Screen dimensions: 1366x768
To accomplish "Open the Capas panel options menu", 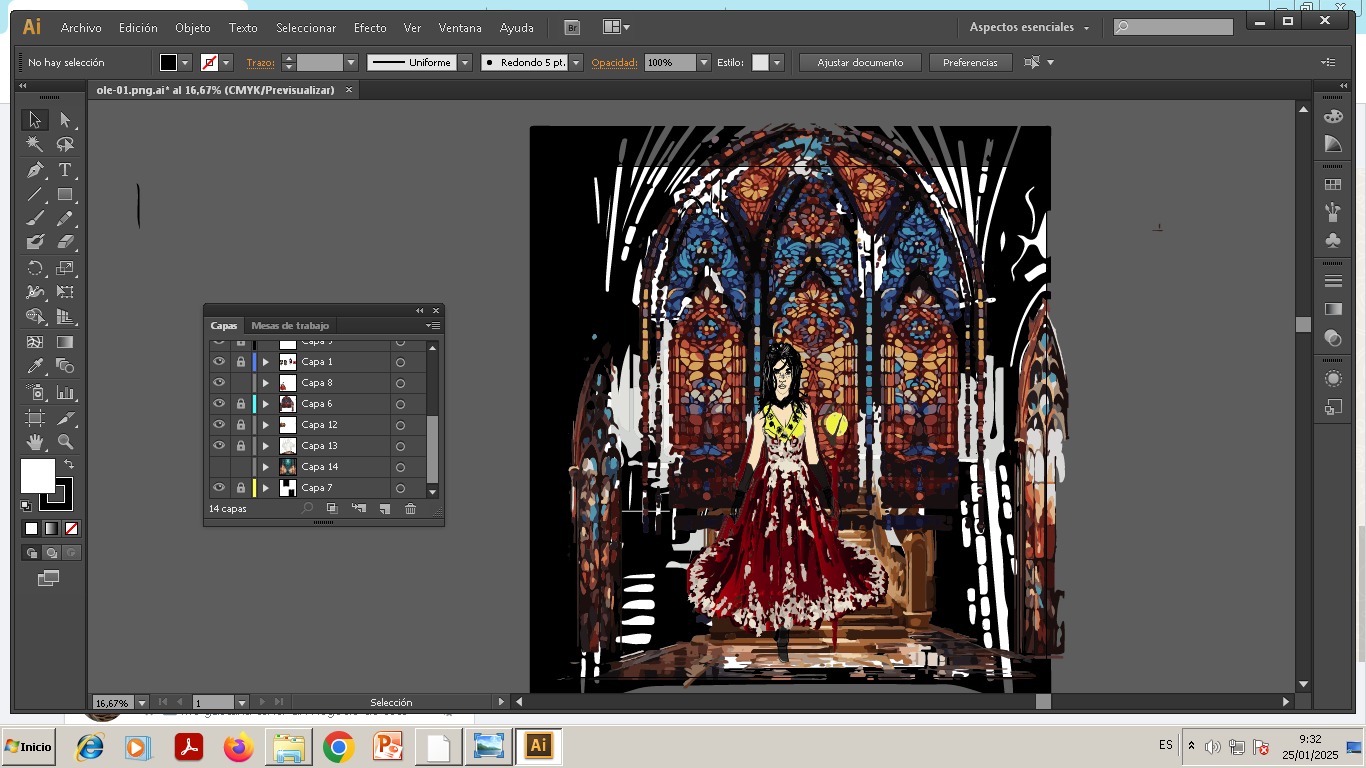I will (x=433, y=325).
